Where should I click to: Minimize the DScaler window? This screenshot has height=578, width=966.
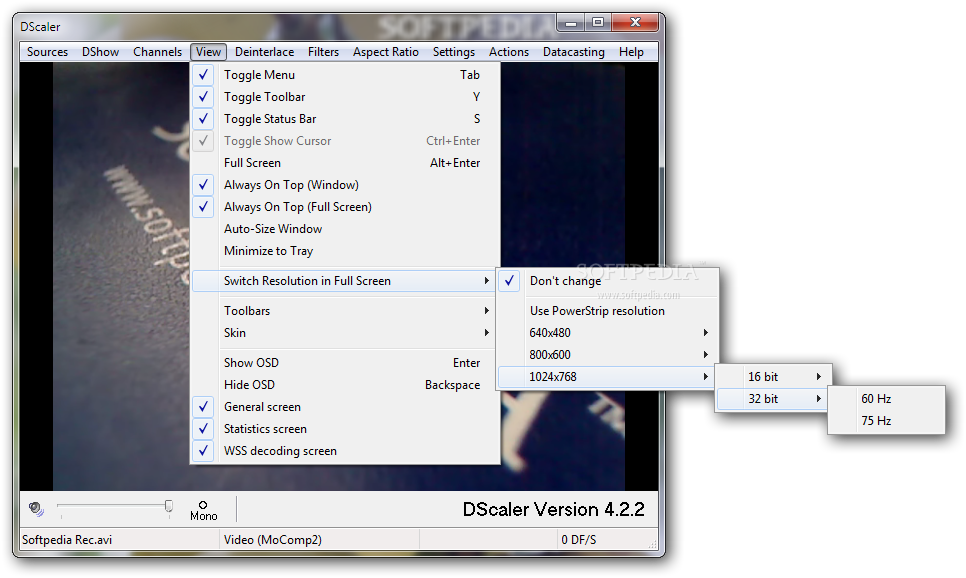(x=571, y=23)
